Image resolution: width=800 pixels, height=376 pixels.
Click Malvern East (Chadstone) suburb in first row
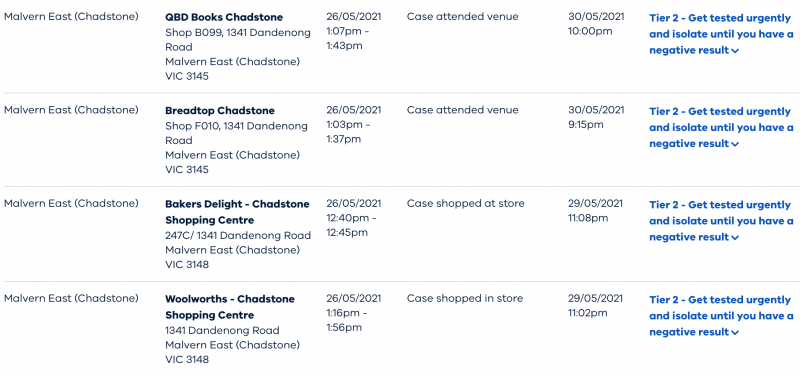tap(71, 17)
